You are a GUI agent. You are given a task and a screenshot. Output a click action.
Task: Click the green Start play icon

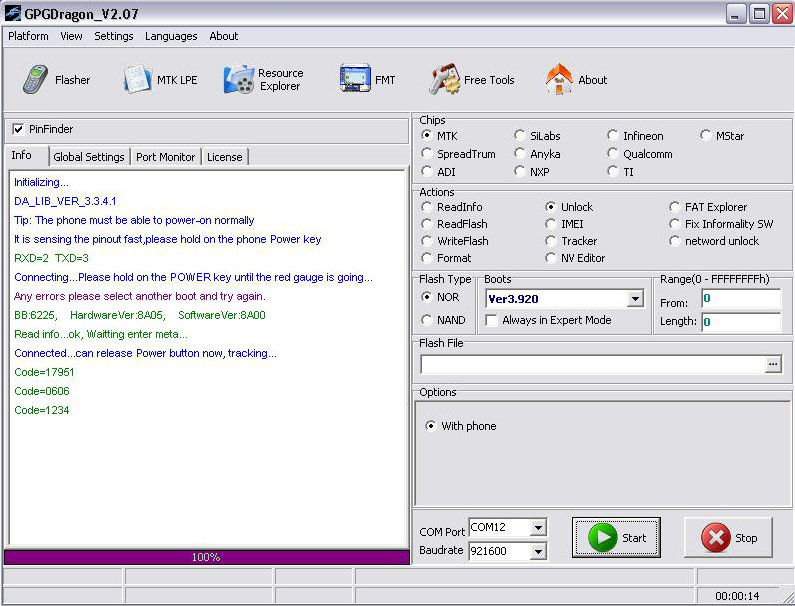click(602, 538)
